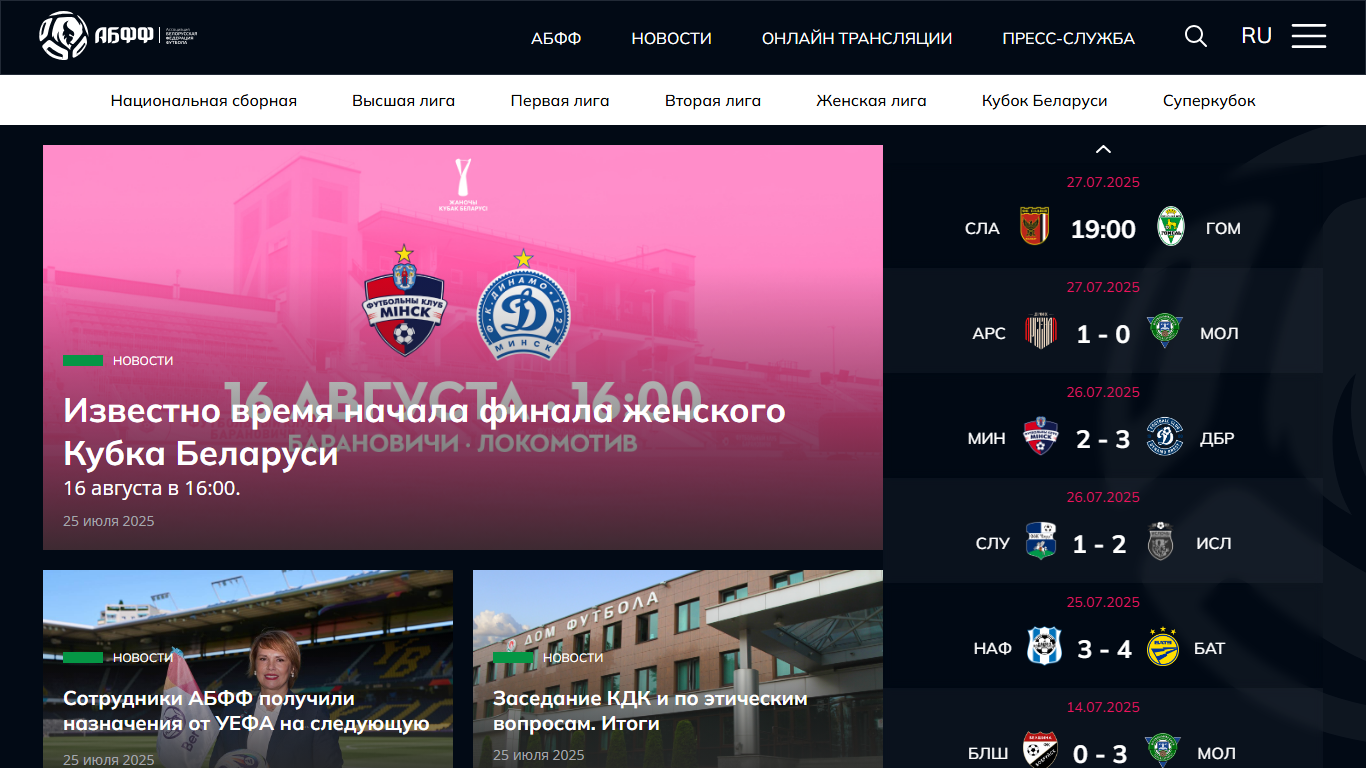Viewport: 1366px width, 768px height.
Task: Click БАТ team crest icon
Action: (x=1162, y=647)
